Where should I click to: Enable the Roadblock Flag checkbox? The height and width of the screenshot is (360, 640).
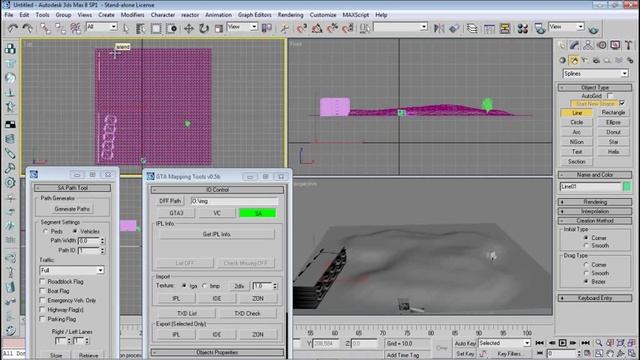click(42, 281)
